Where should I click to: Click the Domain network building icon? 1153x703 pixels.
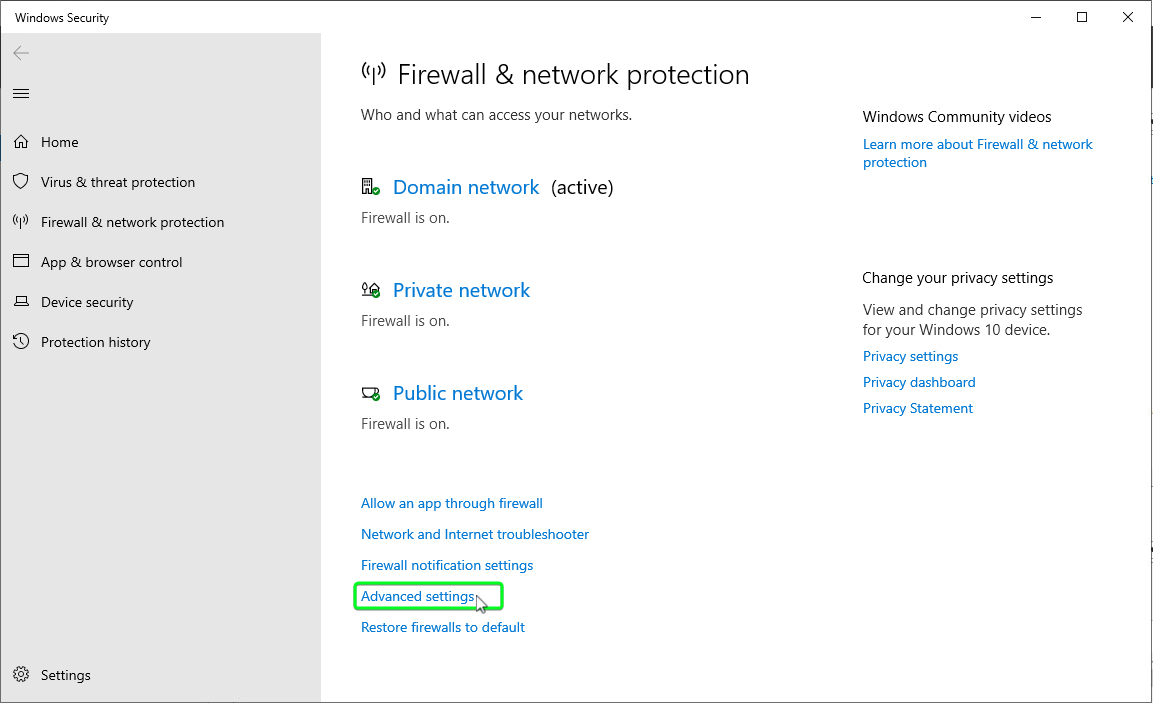371,187
